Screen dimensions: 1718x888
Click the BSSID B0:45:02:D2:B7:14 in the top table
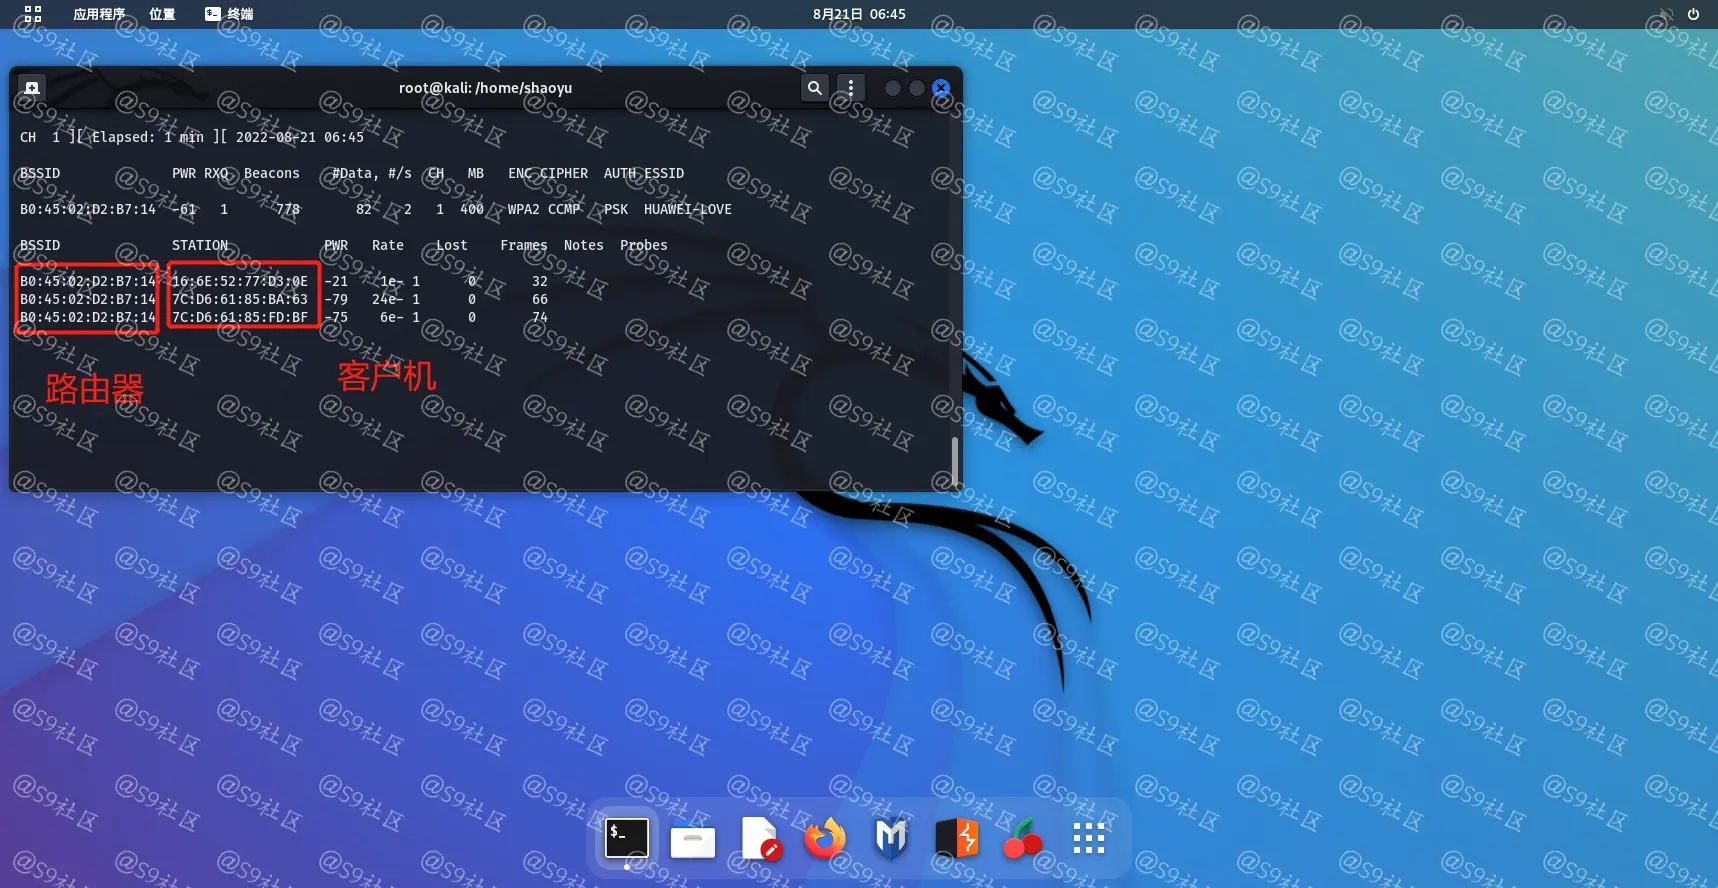[x=88, y=209]
